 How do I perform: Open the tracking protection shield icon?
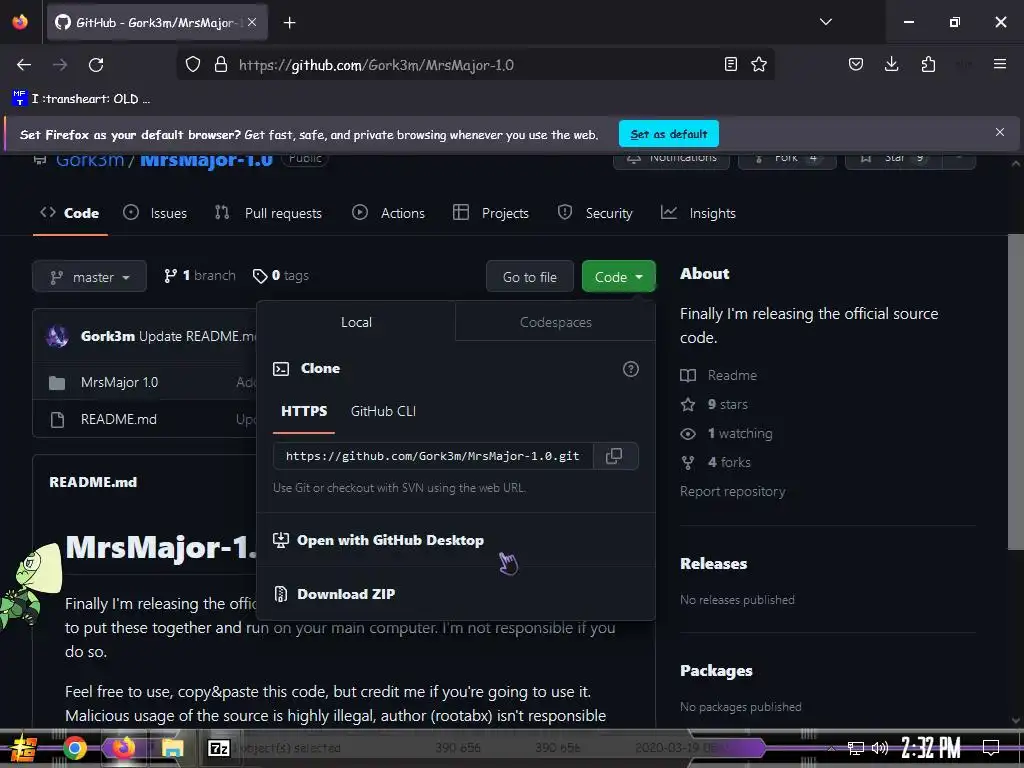click(x=193, y=65)
